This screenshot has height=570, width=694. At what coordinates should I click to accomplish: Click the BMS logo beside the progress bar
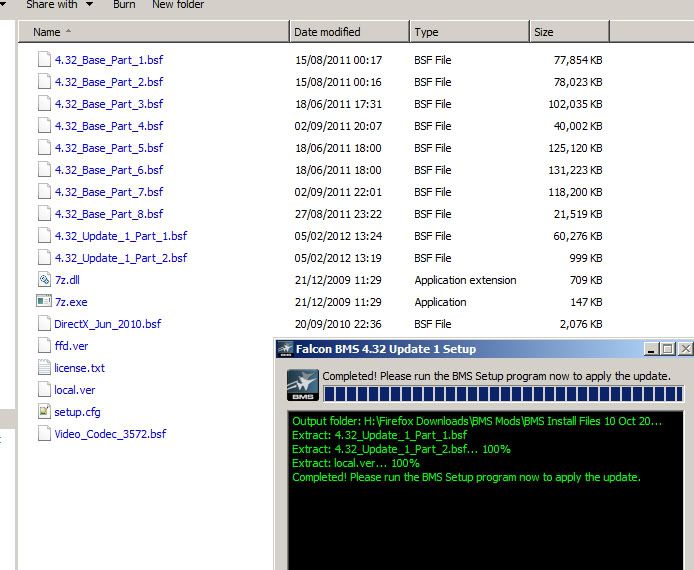[303, 385]
